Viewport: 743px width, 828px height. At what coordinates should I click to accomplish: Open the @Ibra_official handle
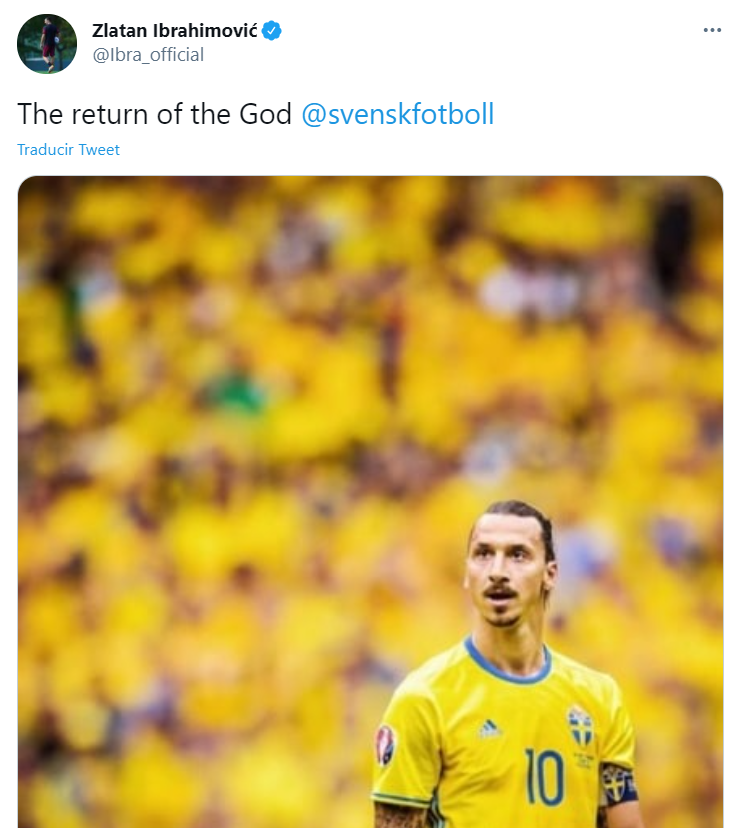pyautogui.click(x=148, y=55)
